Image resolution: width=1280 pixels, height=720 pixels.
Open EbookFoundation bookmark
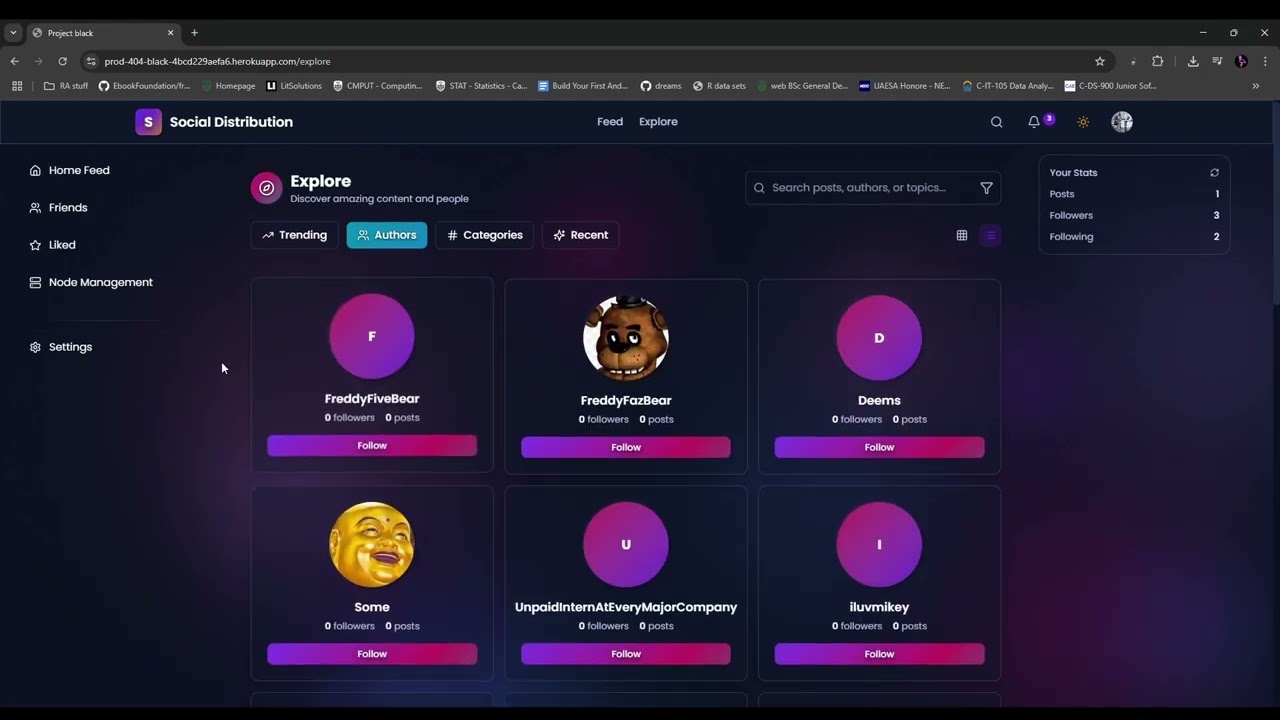pos(144,86)
